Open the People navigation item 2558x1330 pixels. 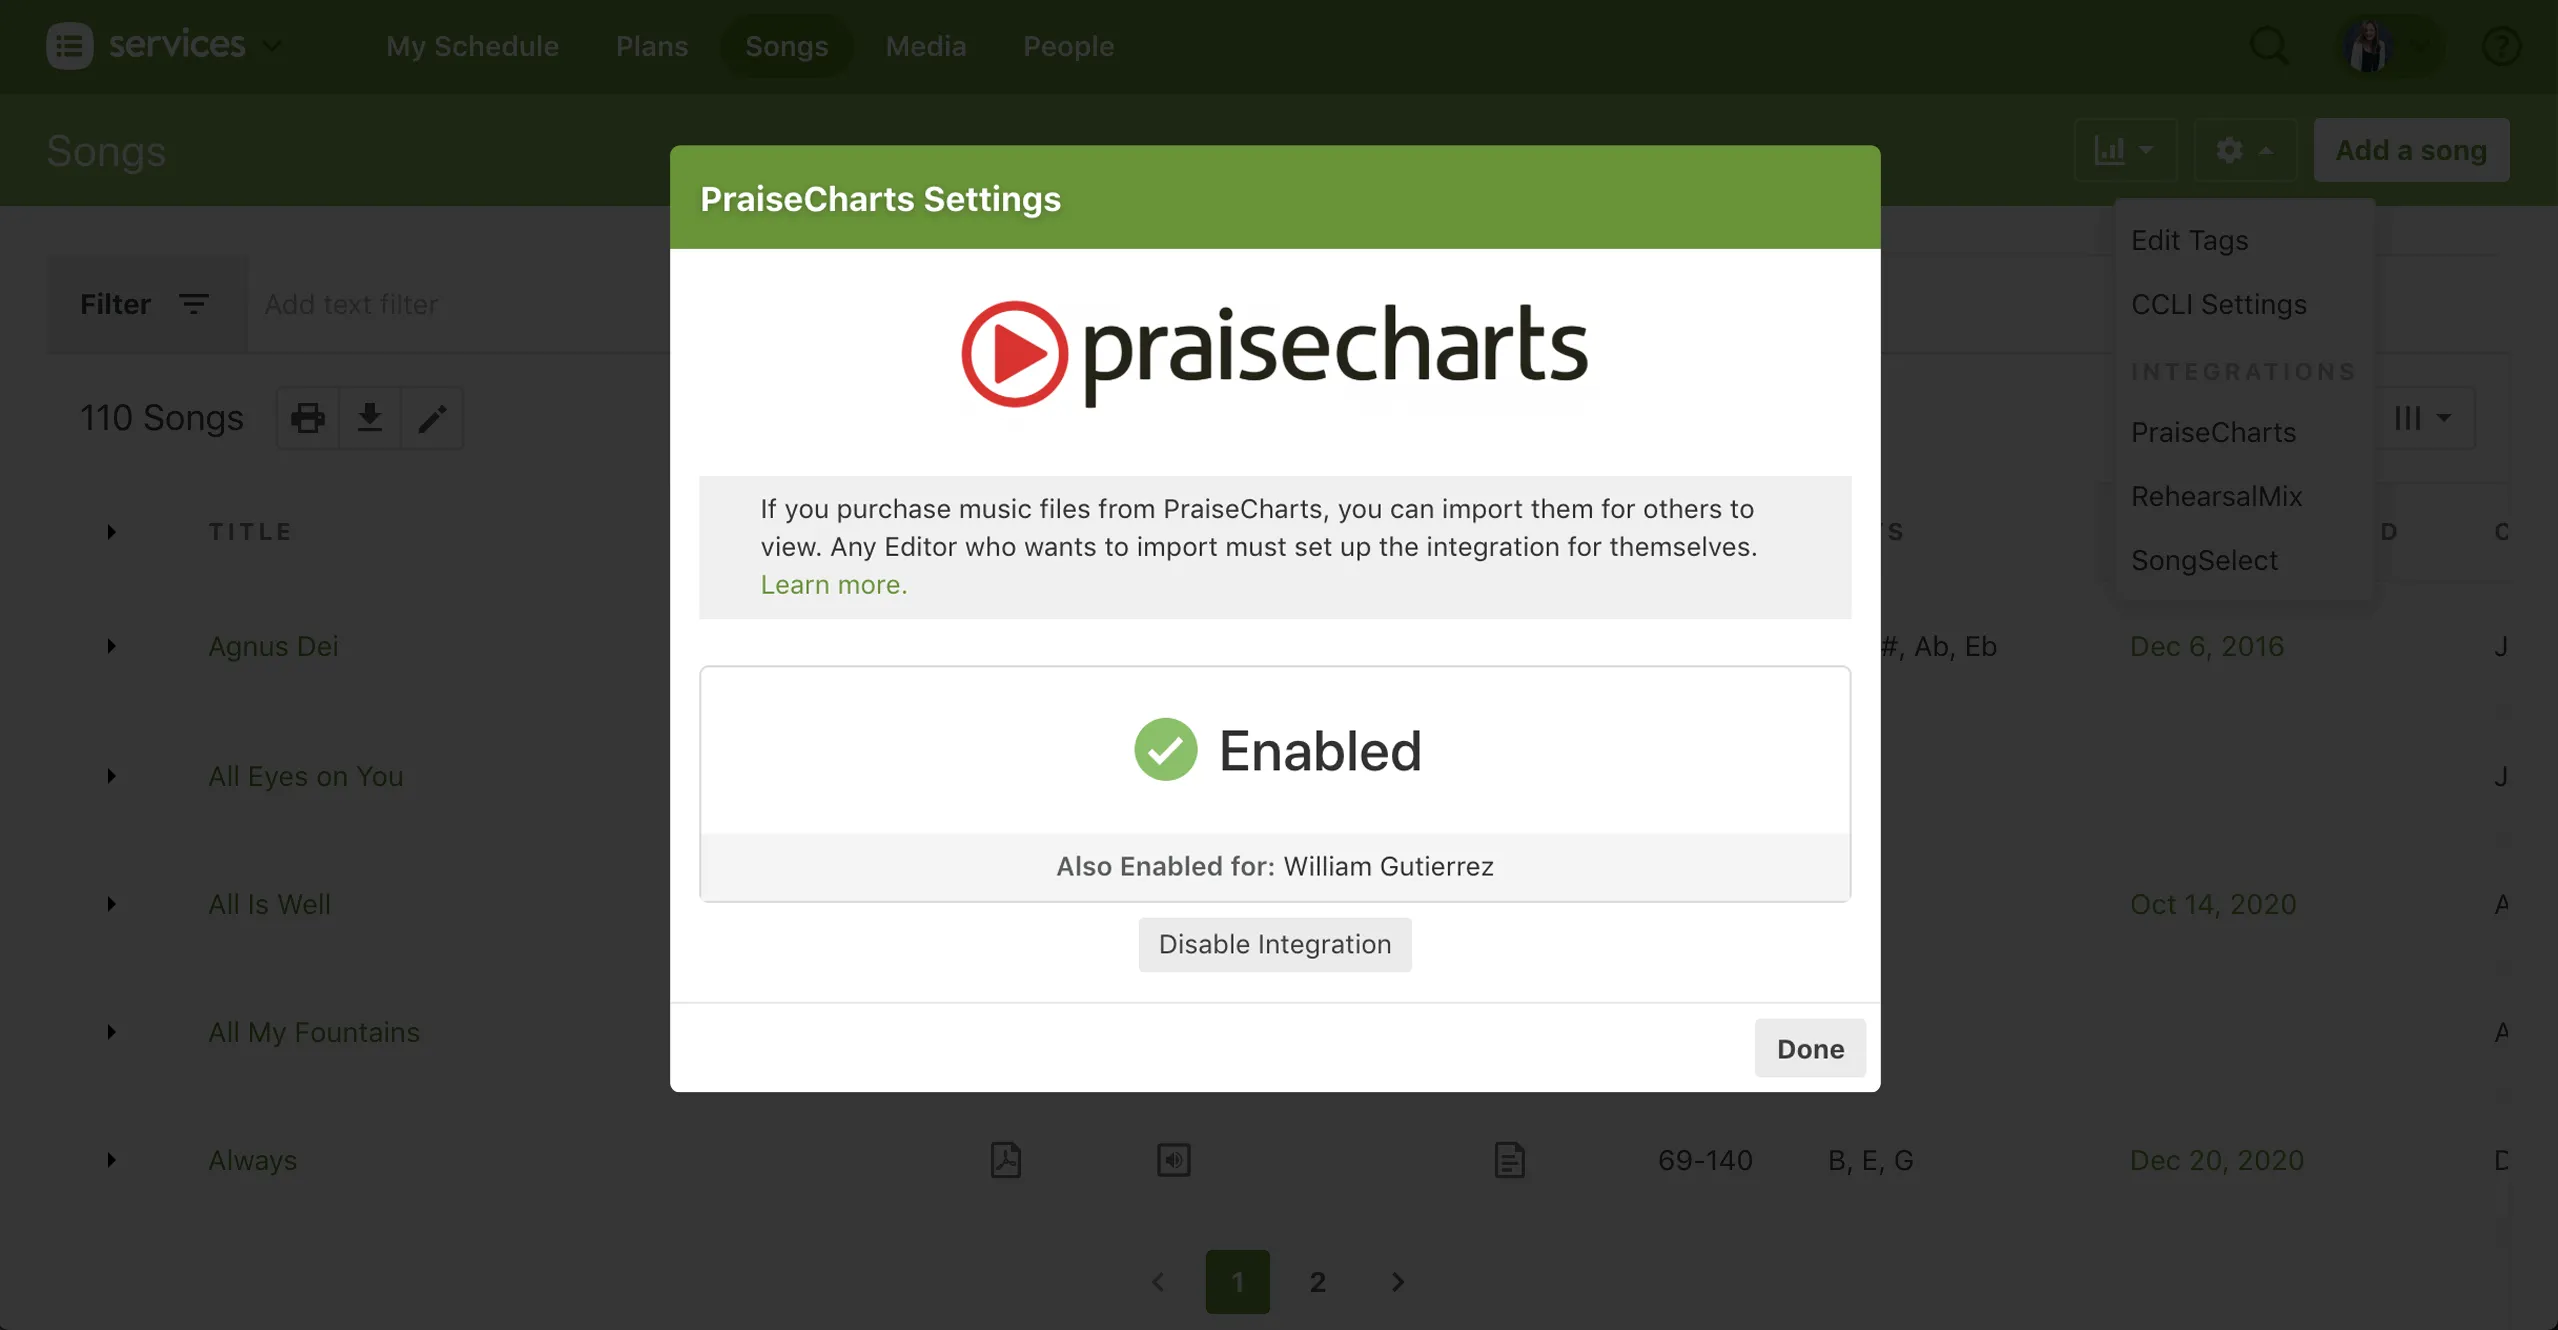coord(1067,46)
